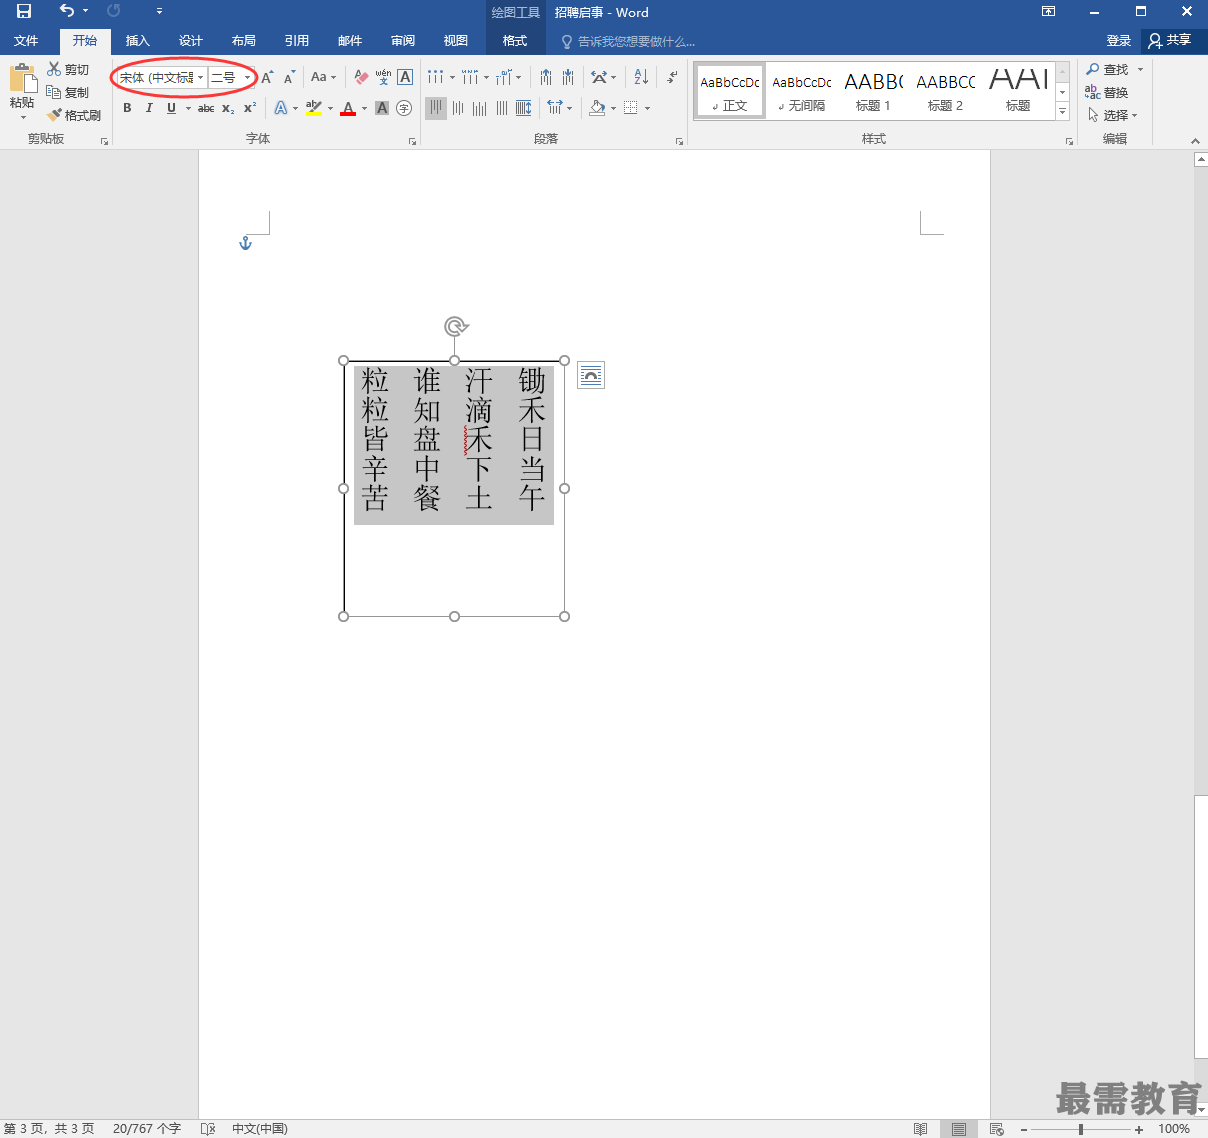Click the character border icon
Image resolution: width=1208 pixels, height=1138 pixels.
pos(405,77)
